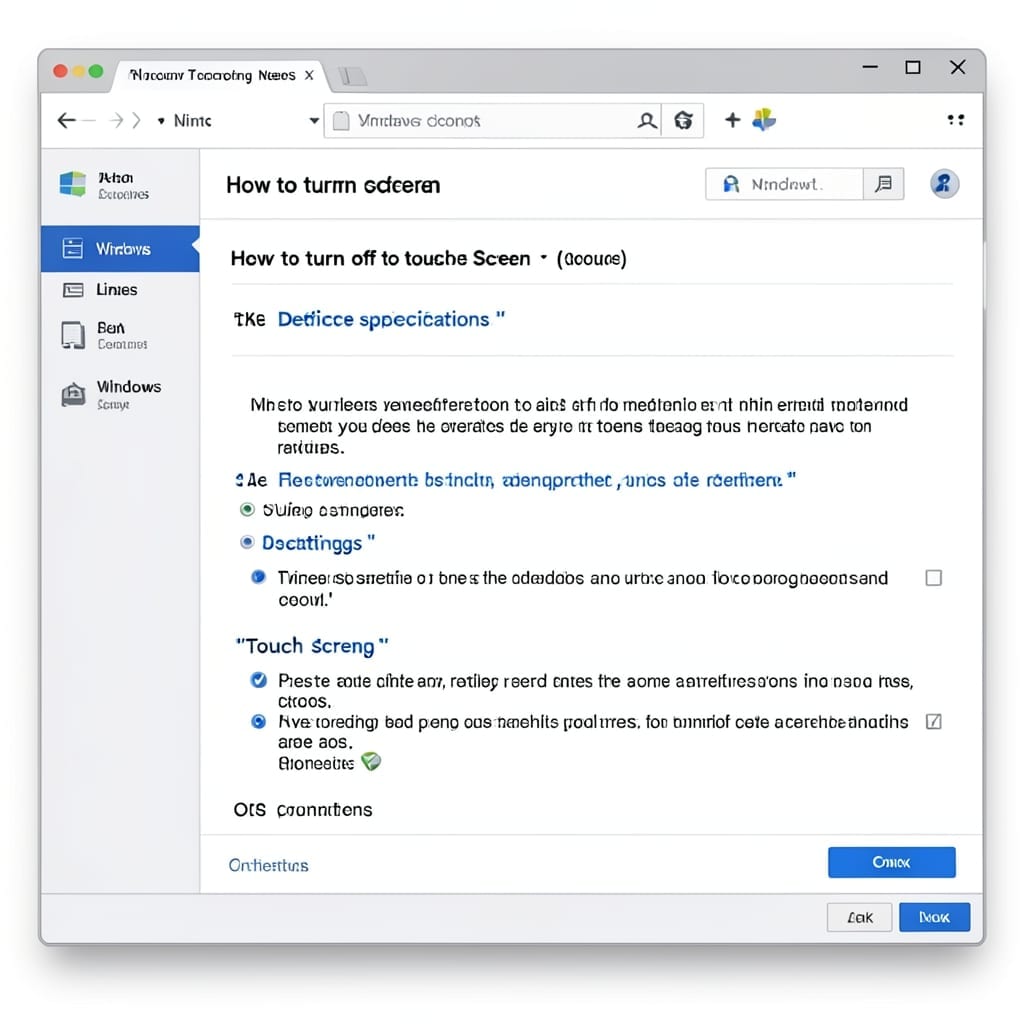The width and height of the screenshot is (1024, 1024).
Task: Select the green Suiep osnnoeres radio button
Action: [x=247, y=509]
